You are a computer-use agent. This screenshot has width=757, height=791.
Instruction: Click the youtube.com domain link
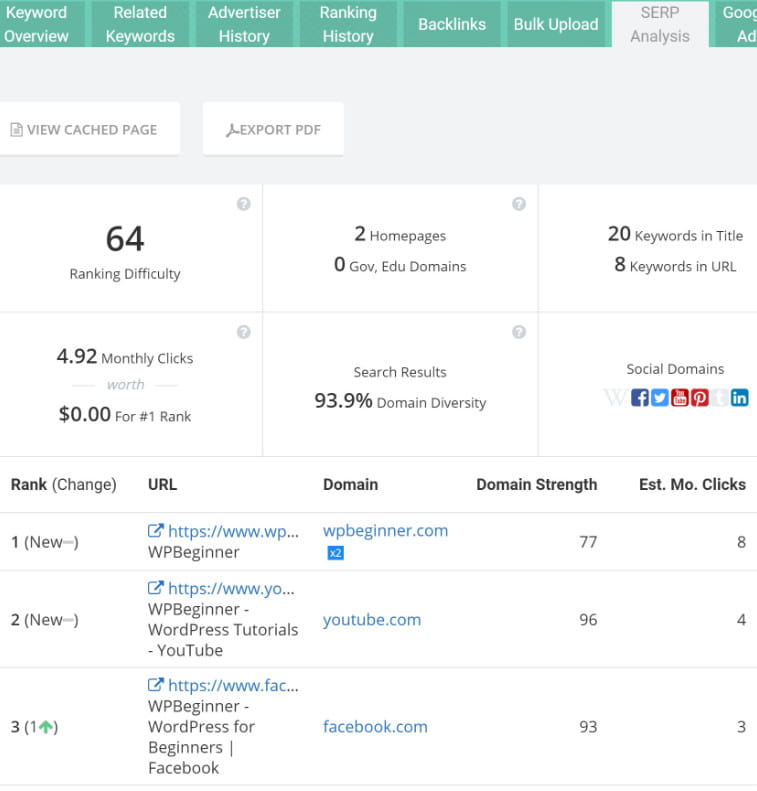click(x=372, y=619)
